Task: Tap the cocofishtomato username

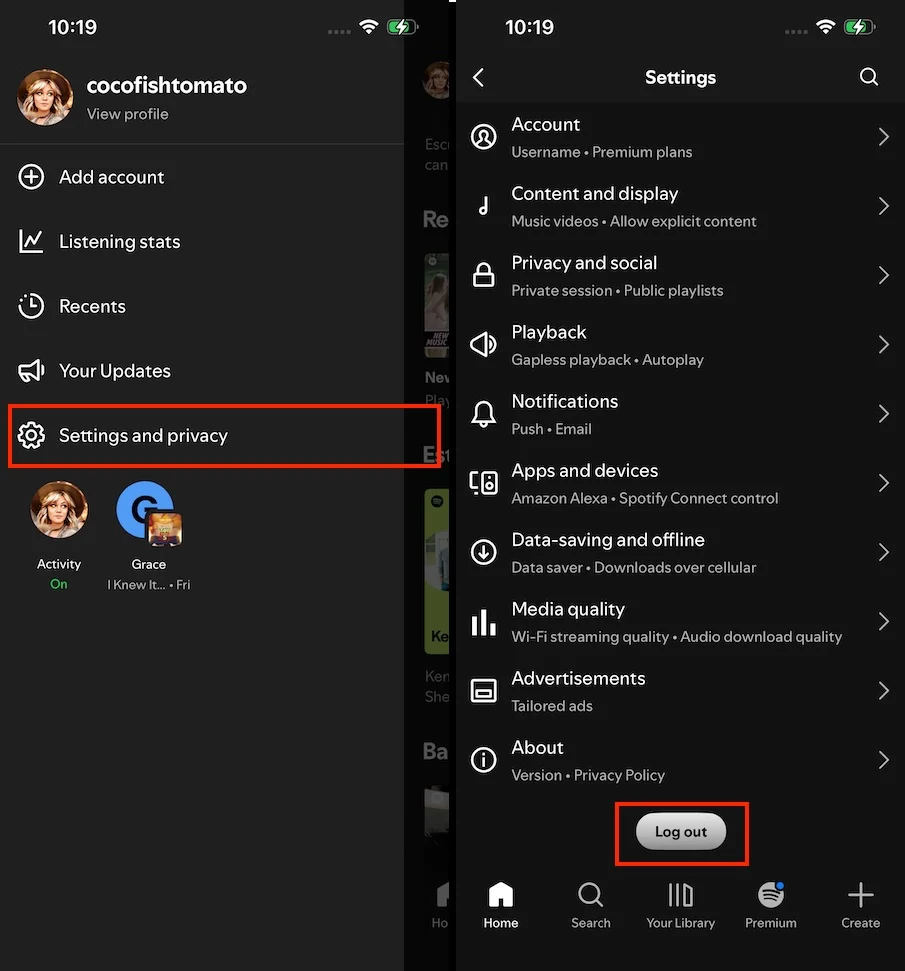Action: (x=167, y=85)
